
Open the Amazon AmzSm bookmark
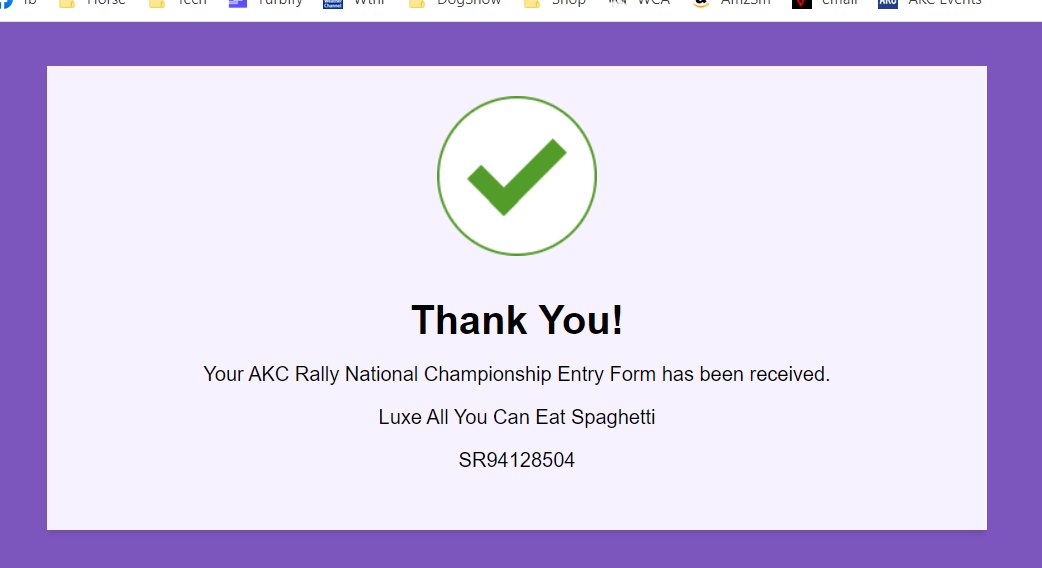tap(731, 3)
